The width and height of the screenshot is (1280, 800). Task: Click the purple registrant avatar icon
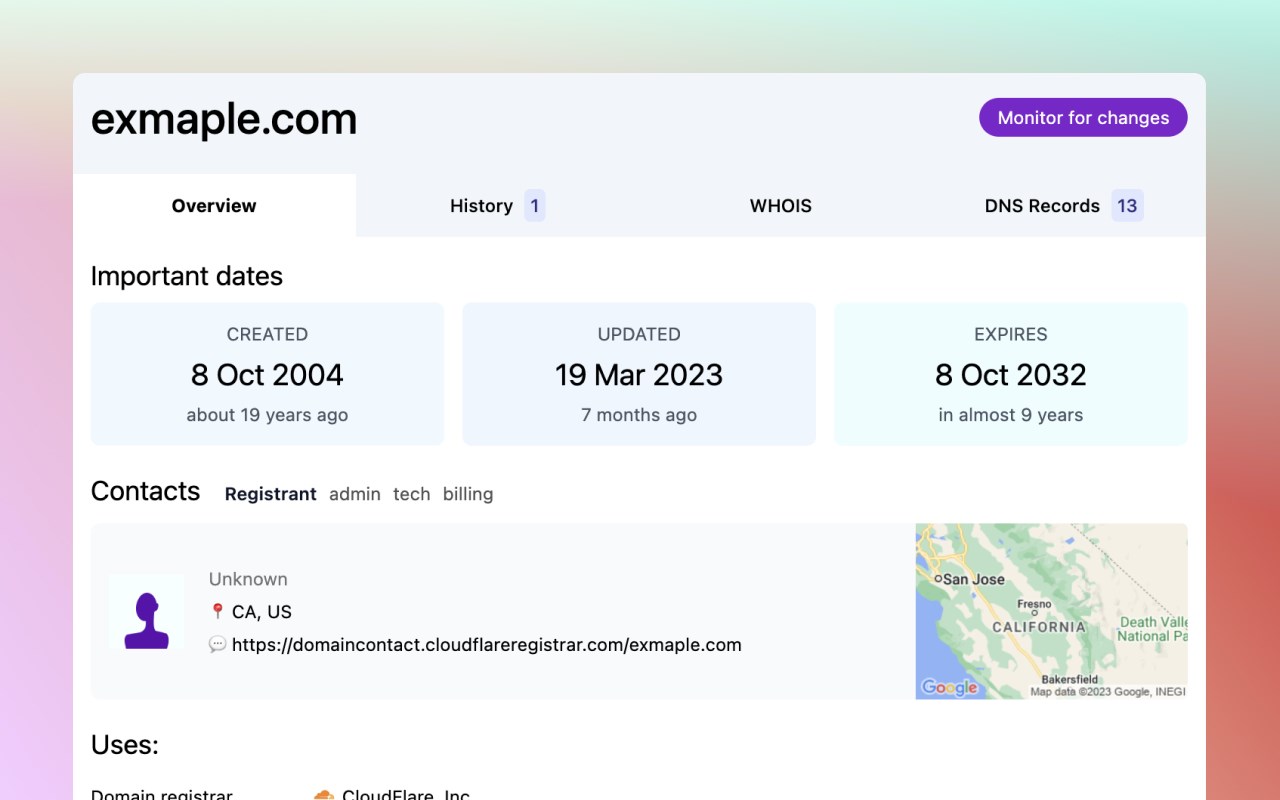(146, 612)
